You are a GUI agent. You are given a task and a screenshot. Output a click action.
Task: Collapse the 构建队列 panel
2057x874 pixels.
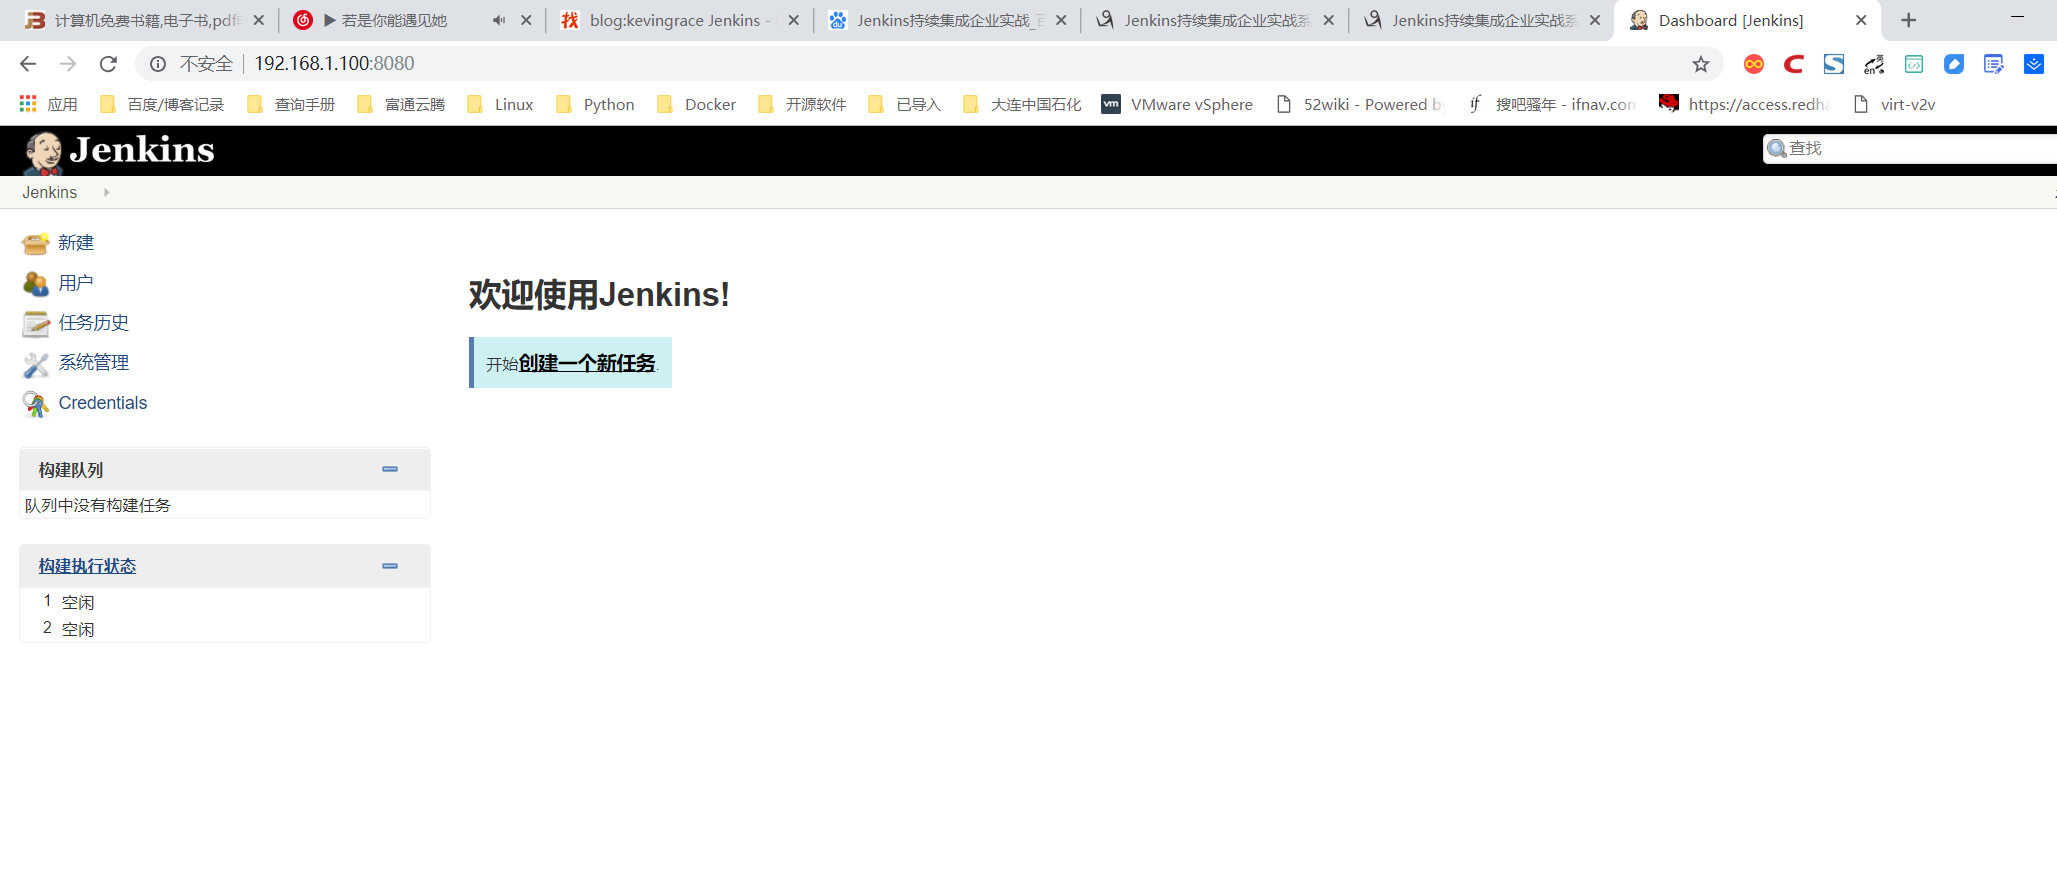390,469
